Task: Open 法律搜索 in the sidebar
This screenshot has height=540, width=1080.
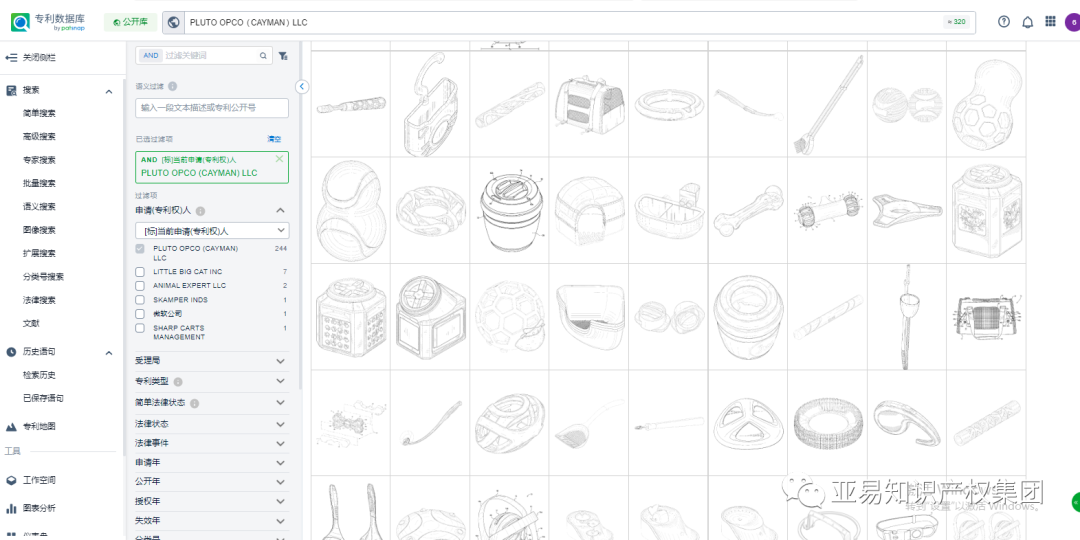Action: [39, 300]
